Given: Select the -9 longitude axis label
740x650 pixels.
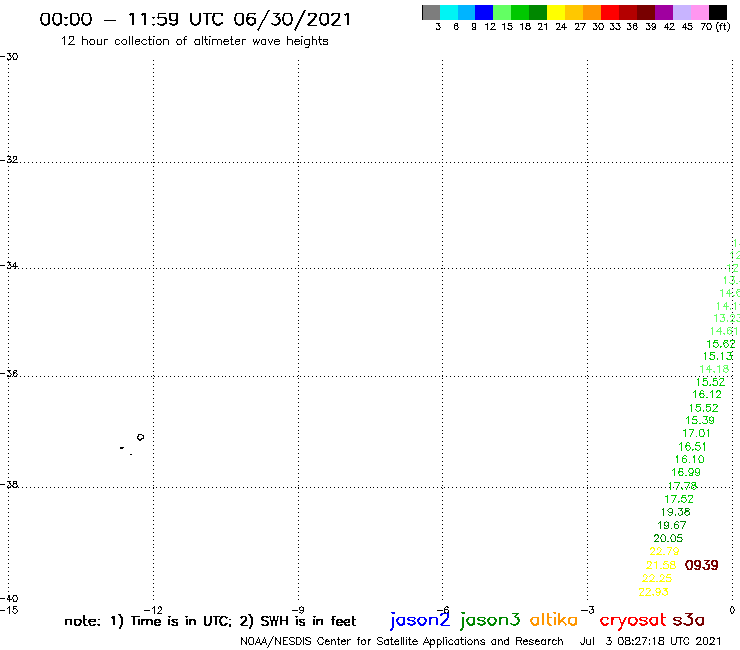Looking at the screenshot, I should (298, 610).
